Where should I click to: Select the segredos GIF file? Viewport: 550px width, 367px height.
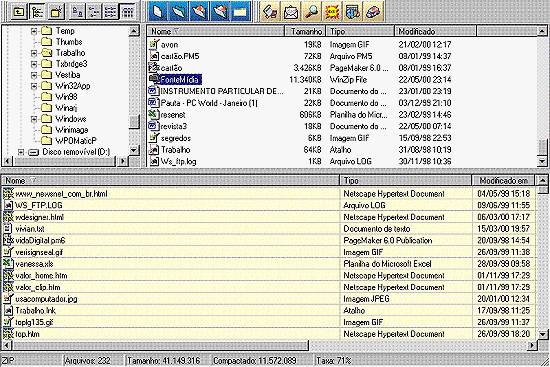click(176, 138)
